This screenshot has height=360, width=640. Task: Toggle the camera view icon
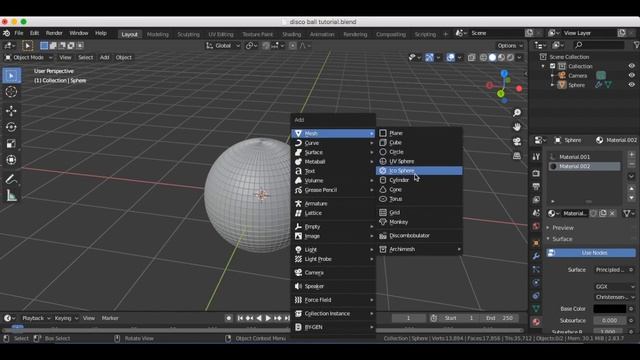[517, 141]
